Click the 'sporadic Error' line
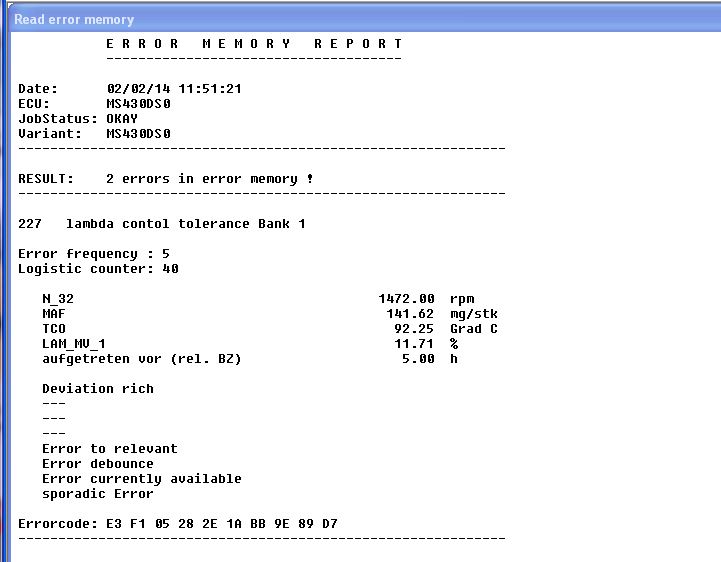The height and width of the screenshot is (562, 721). [x=98, y=494]
